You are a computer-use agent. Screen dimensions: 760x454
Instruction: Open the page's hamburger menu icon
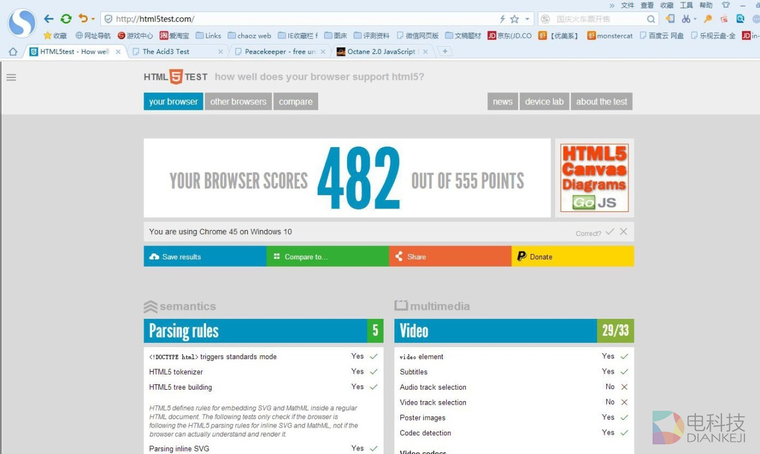[x=11, y=77]
